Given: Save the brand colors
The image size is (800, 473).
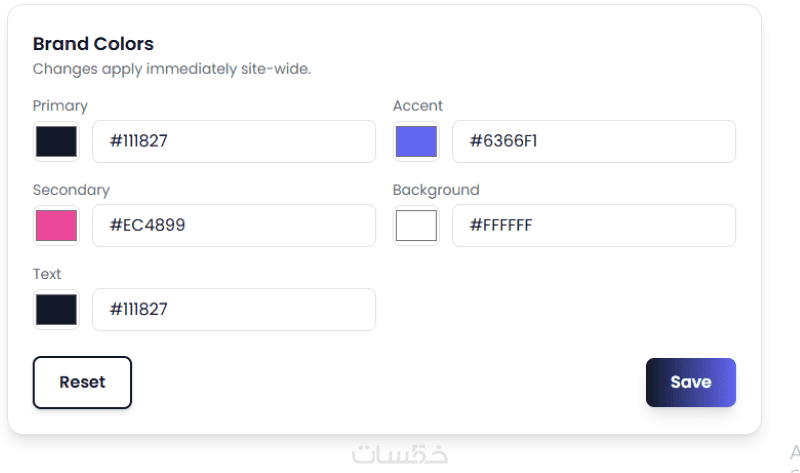Looking at the screenshot, I should tap(691, 382).
